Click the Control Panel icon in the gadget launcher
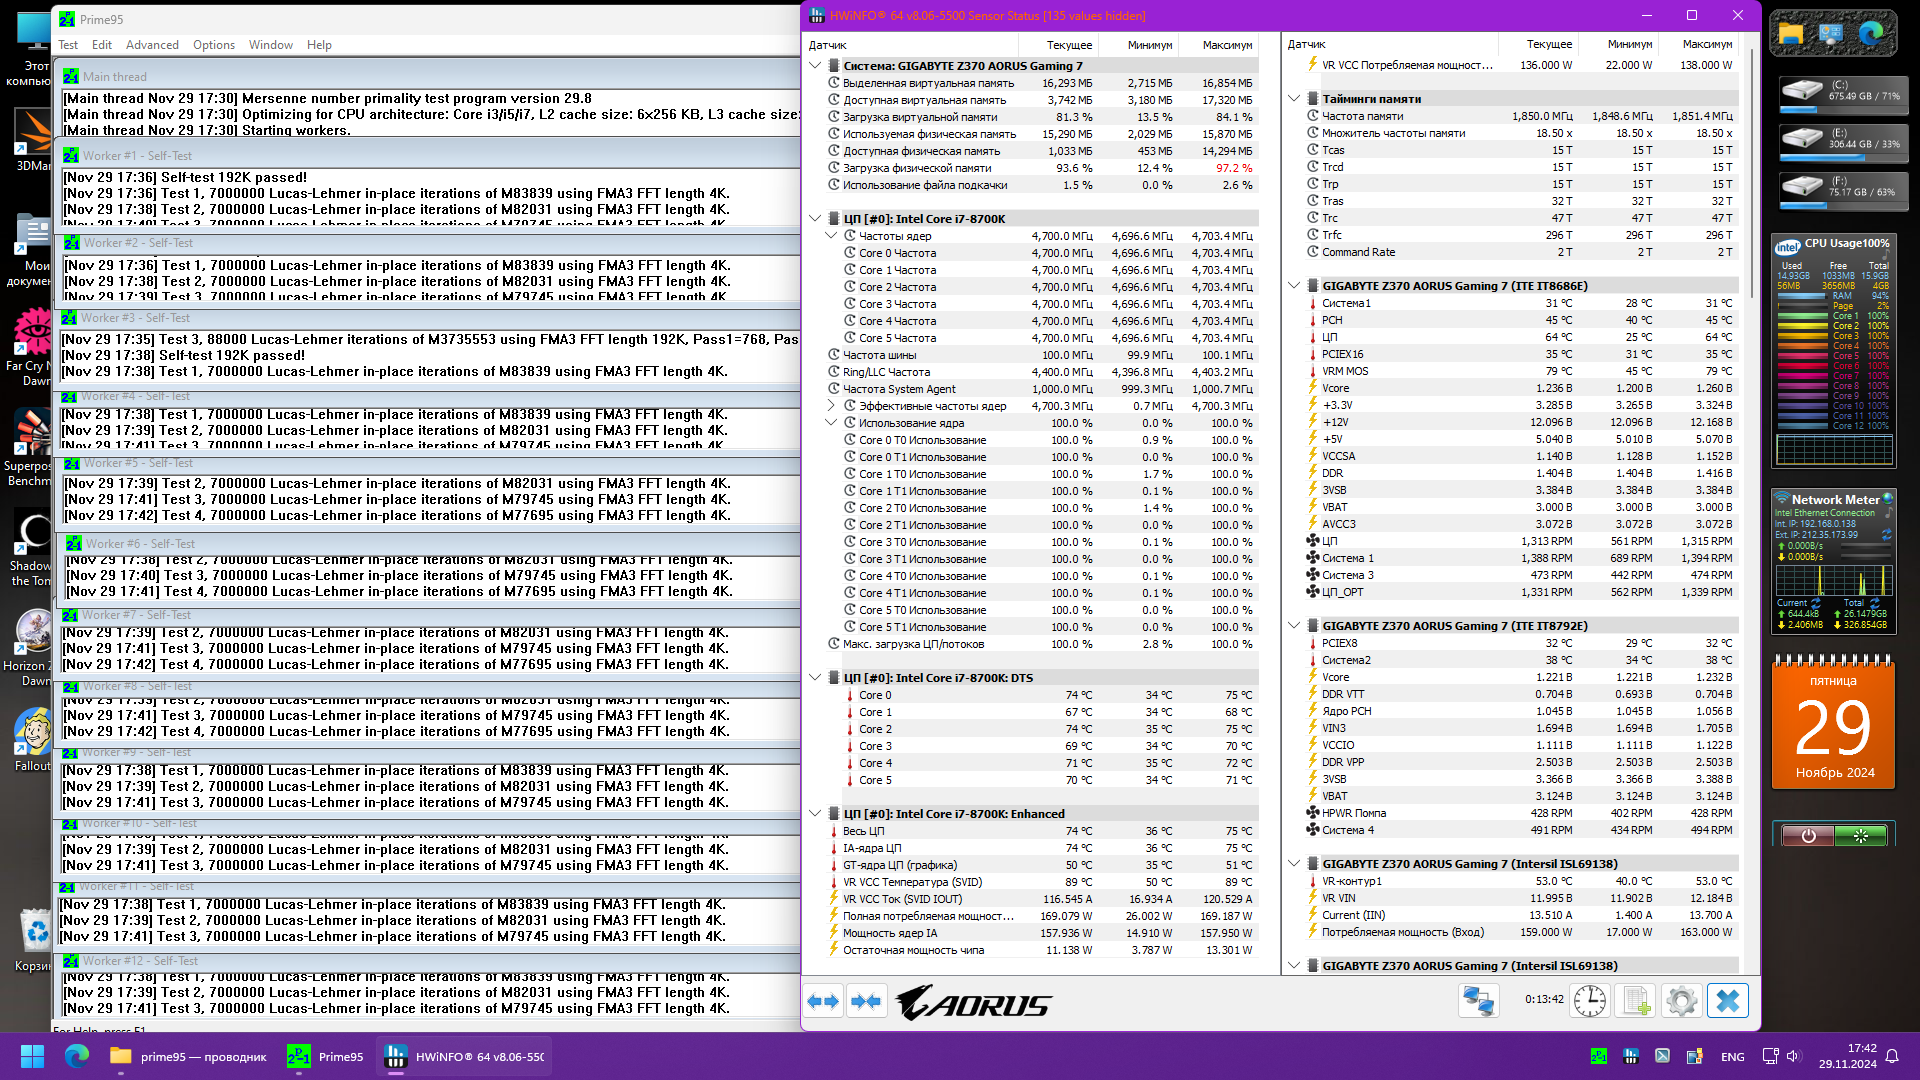The image size is (1920, 1080). click(1831, 34)
